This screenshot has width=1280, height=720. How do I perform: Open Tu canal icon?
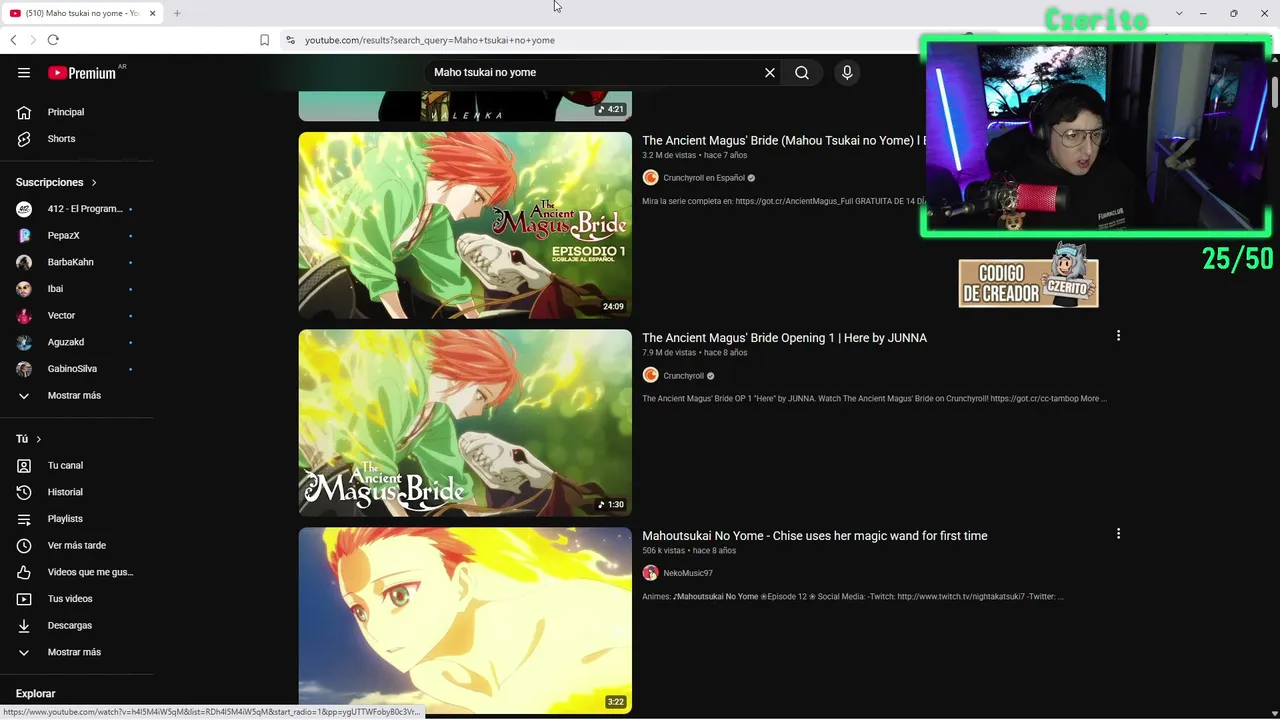[x=25, y=466]
